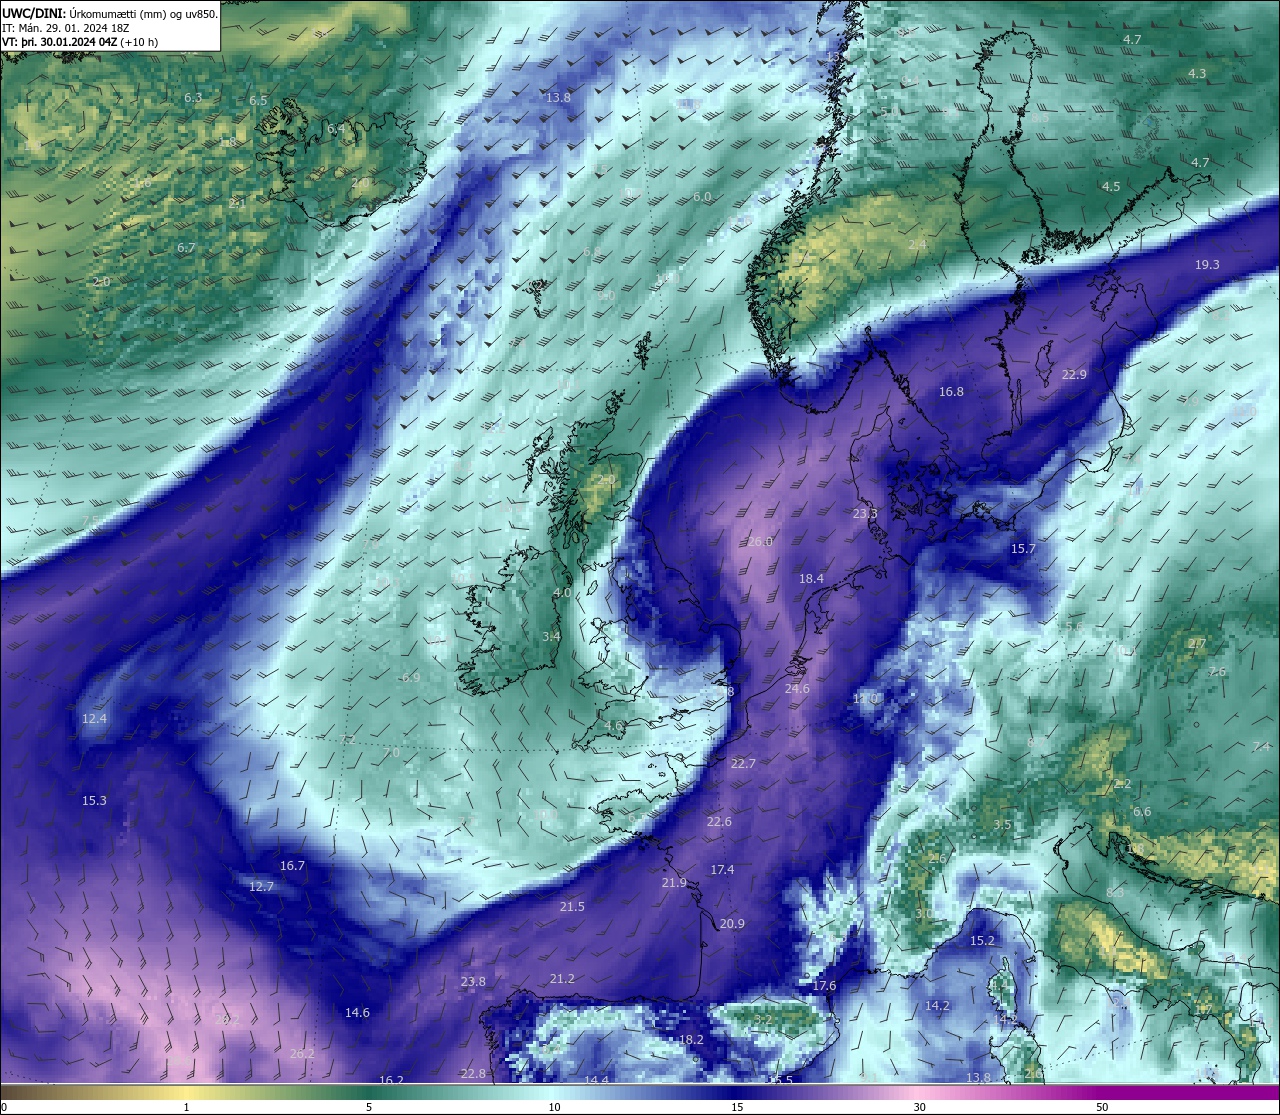Viewport: 1280px width, 1115px height.
Task: Click the VT: þri. 30.01.2024 04Z line
Action: click(x=80, y=42)
